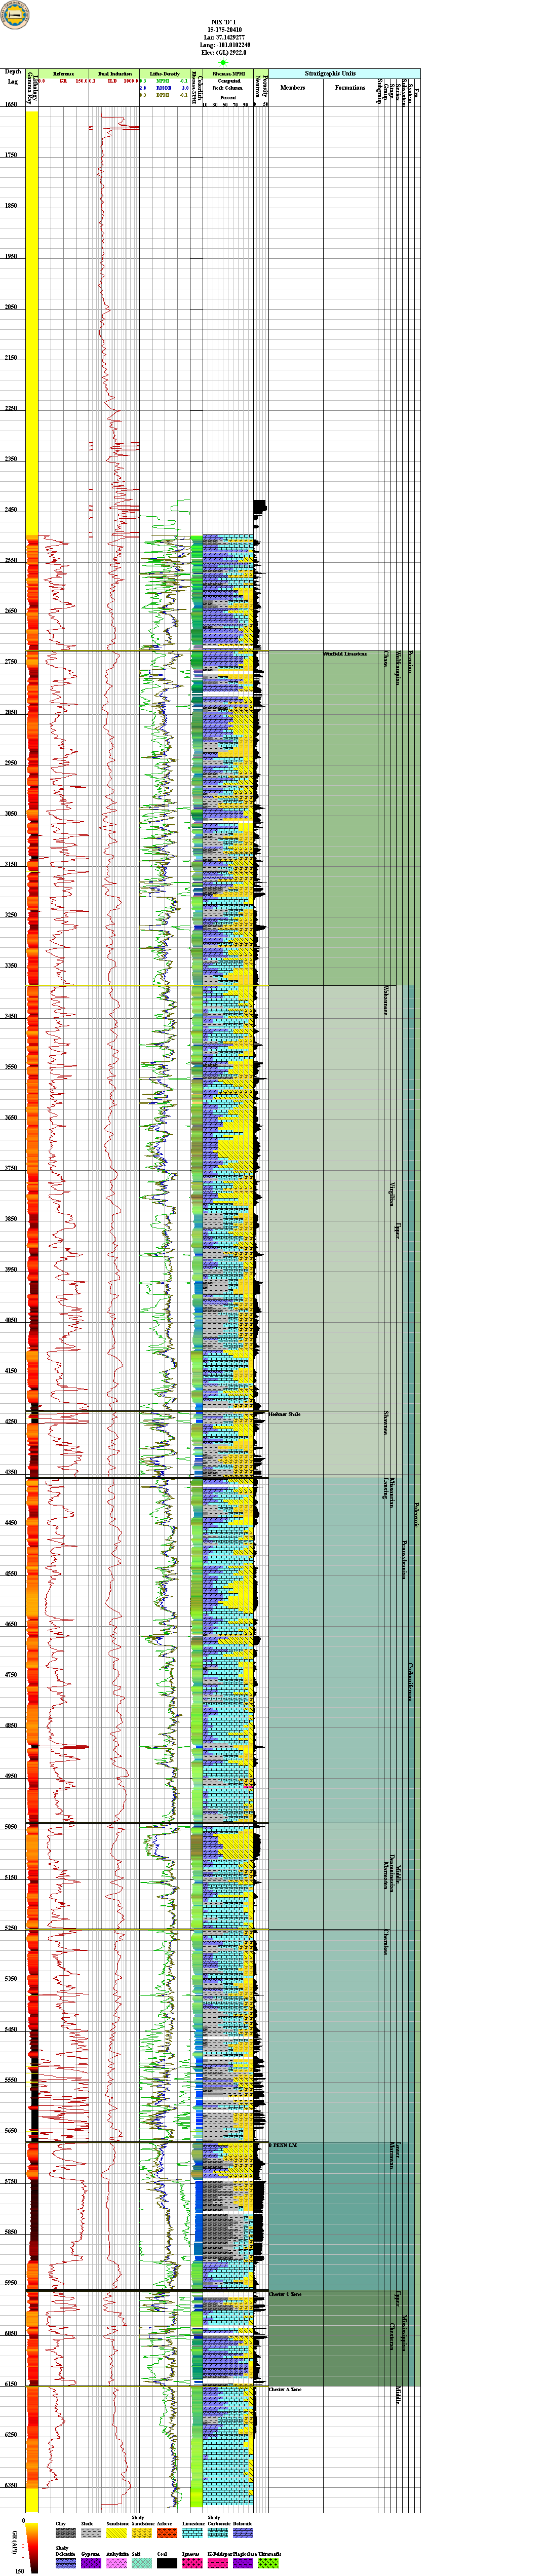This screenshot has height=2576, width=547.
Task: Click the red Arkose legend swatch
Action: (x=166, y=2532)
